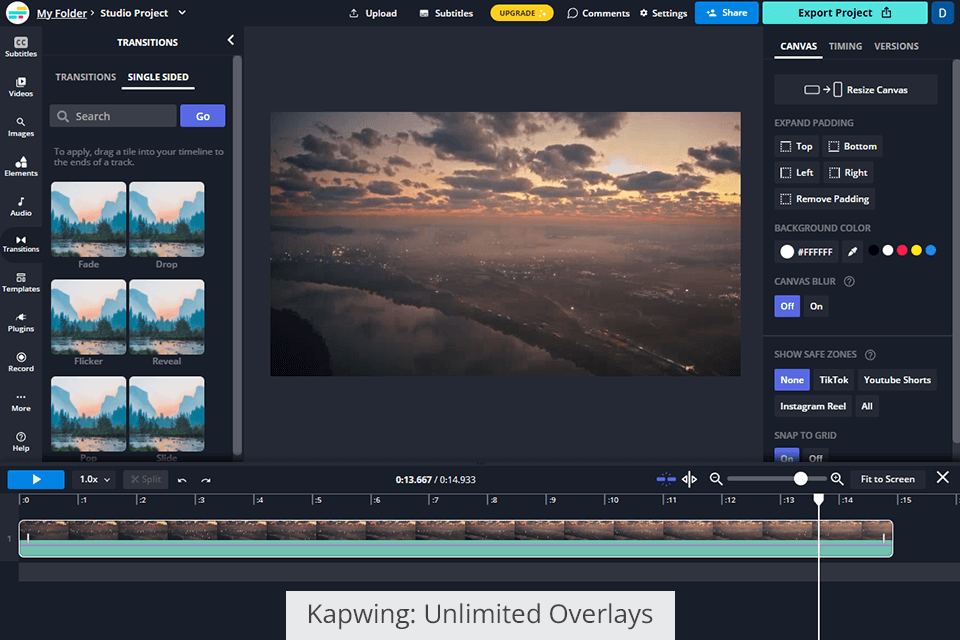Viewport: 960px width, 640px height.
Task: Open Show Safe Zones help question mark
Action: (870, 355)
